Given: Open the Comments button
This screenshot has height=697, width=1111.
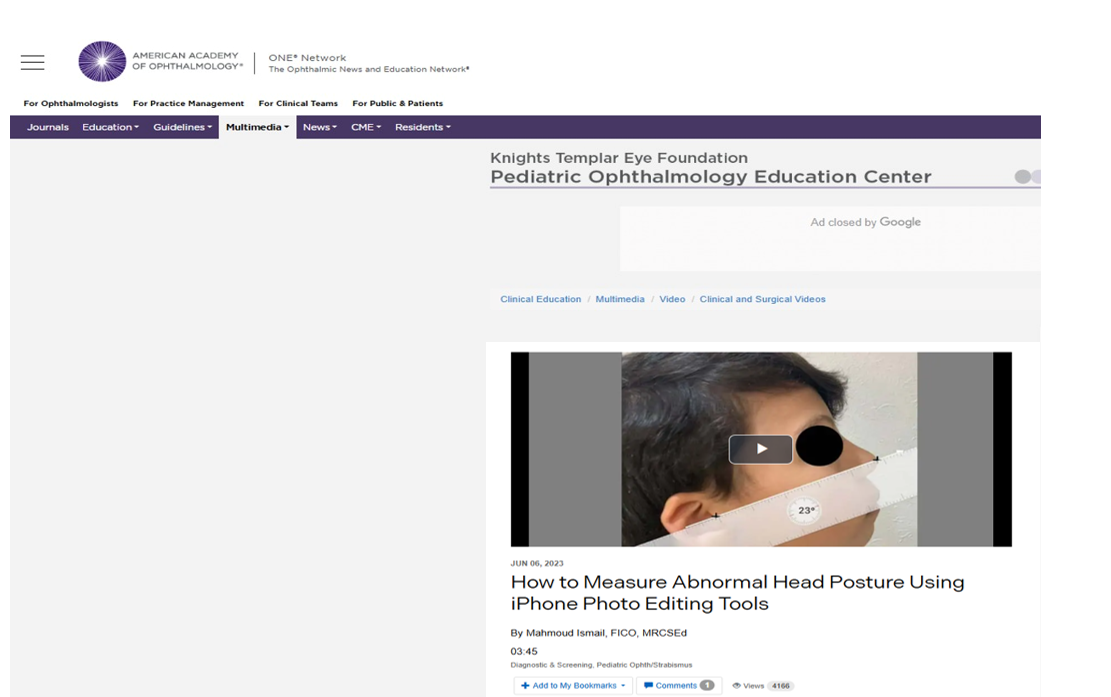Looking at the screenshot, I should tap(679, 686).
